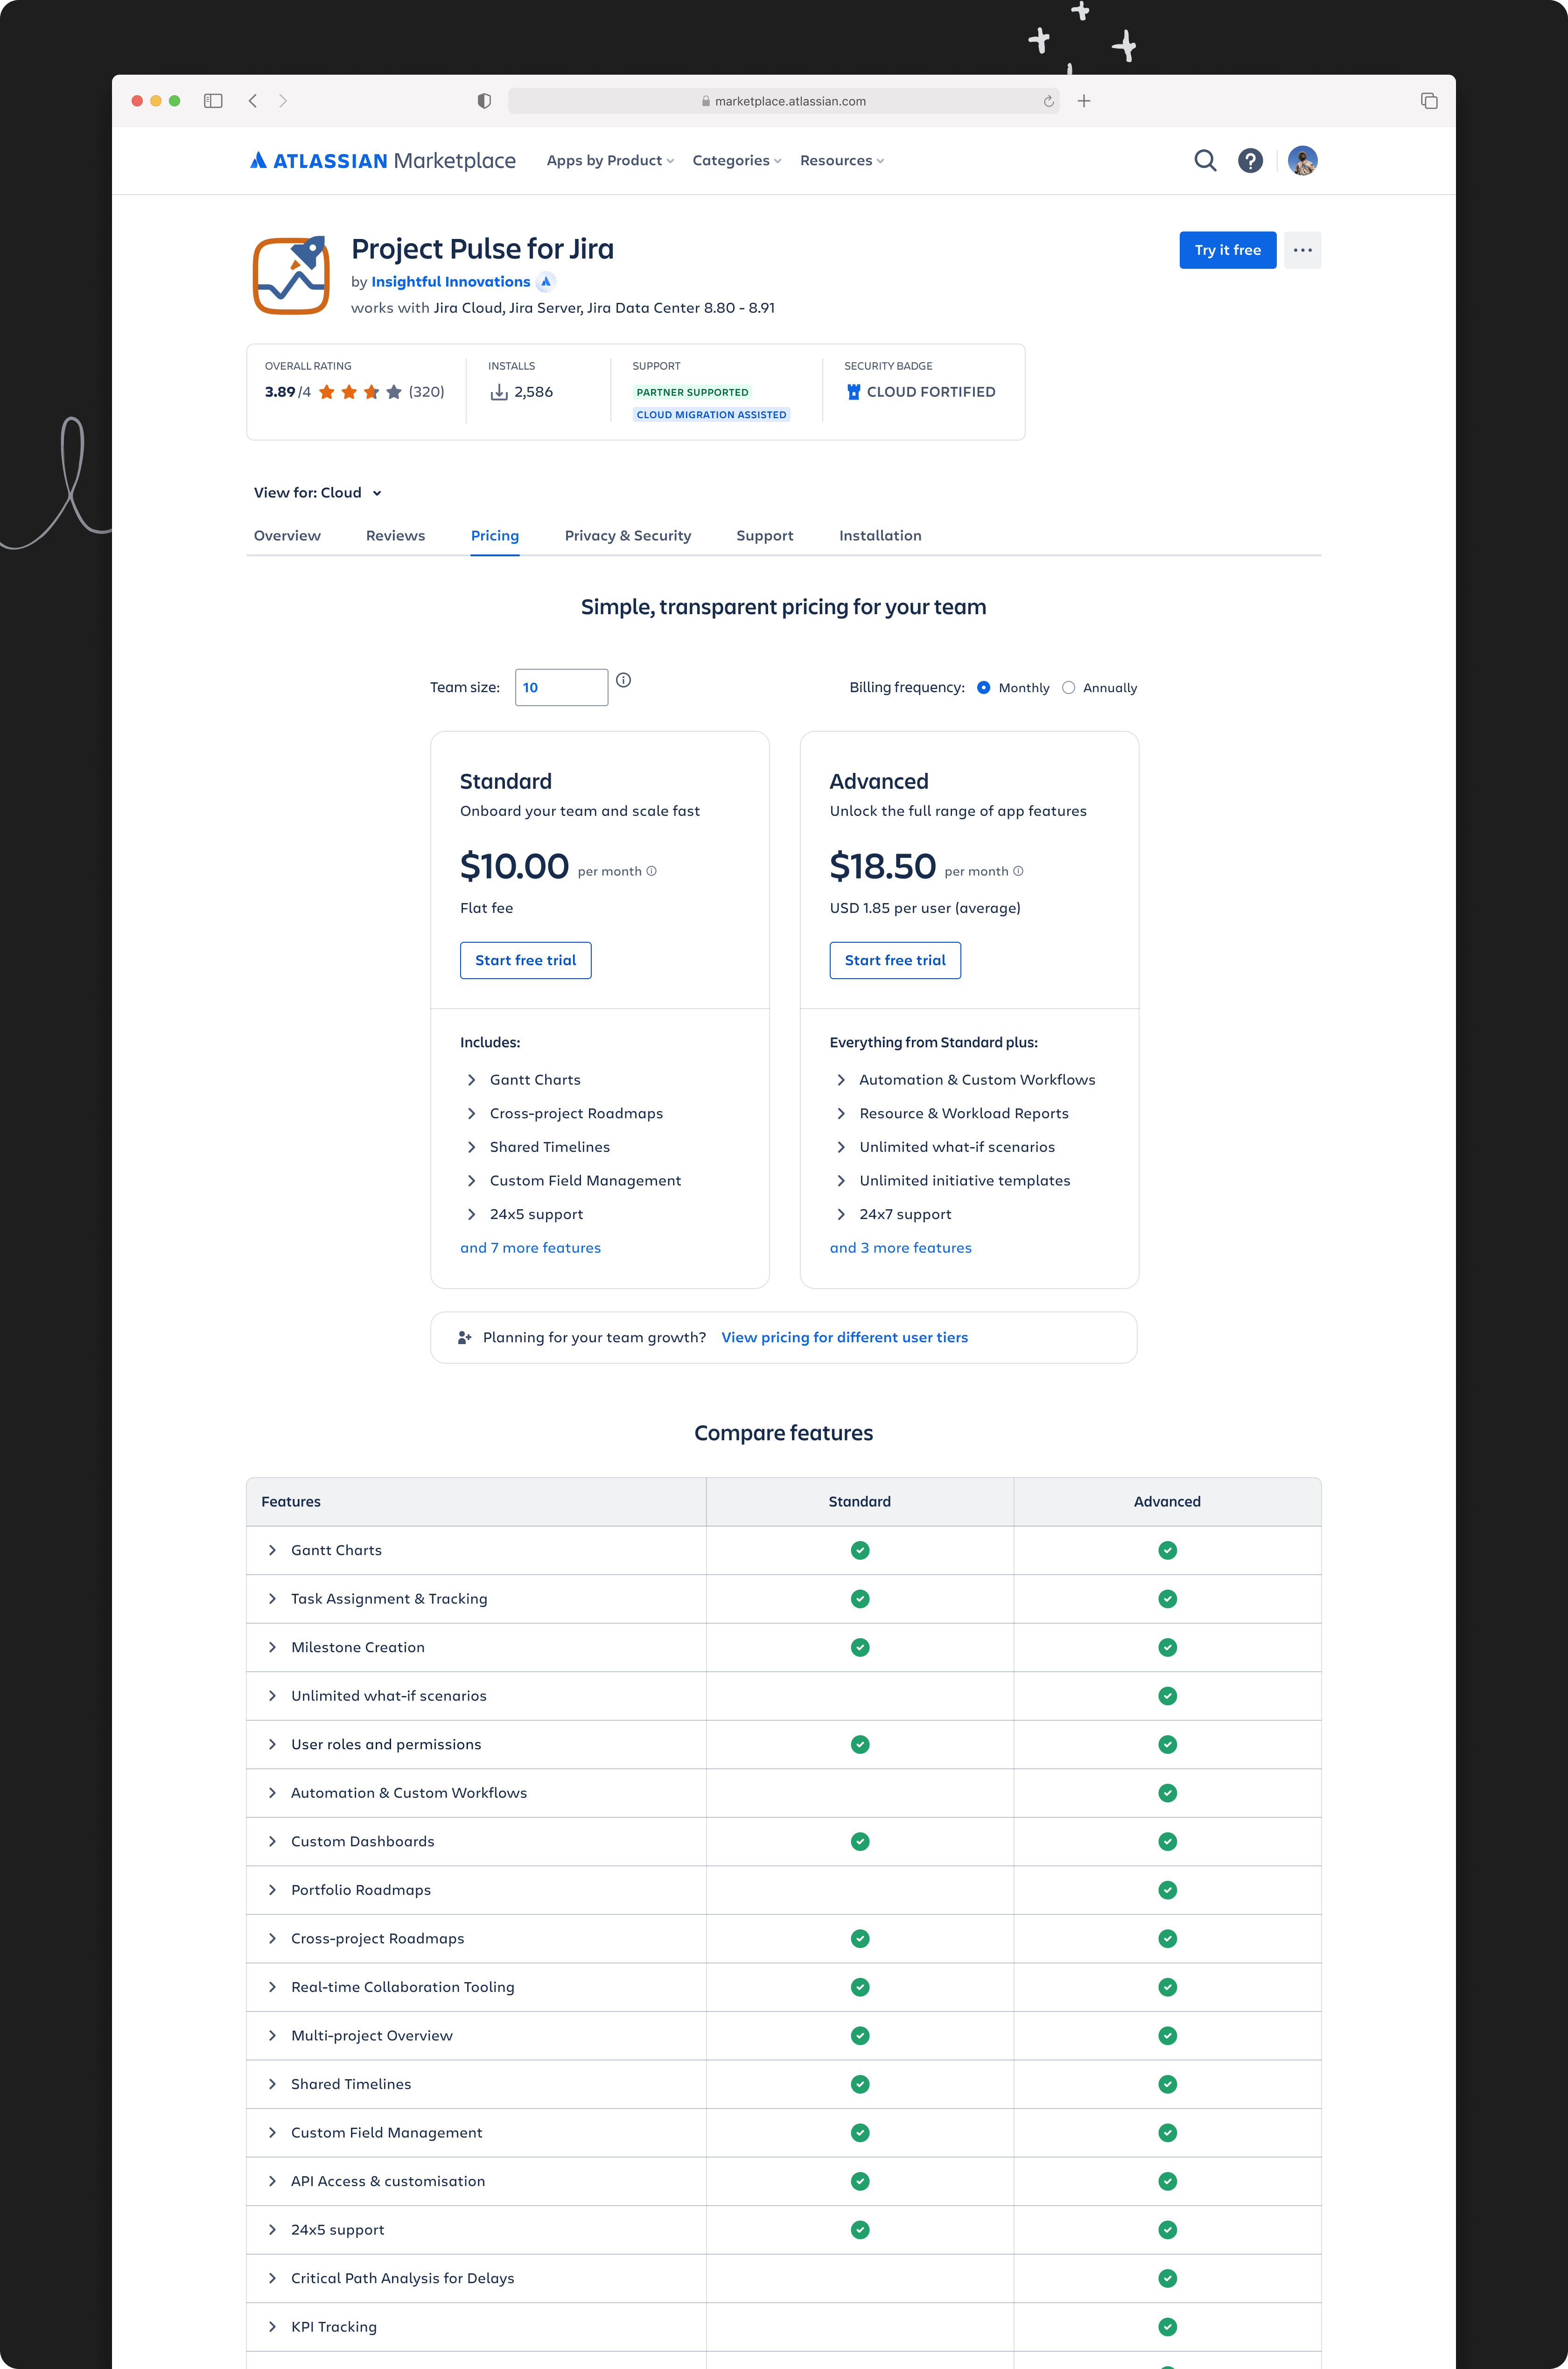Screen dimensions: 1568x2369
Task: Start free trial for Standard plan
Action: click(525, 960)
